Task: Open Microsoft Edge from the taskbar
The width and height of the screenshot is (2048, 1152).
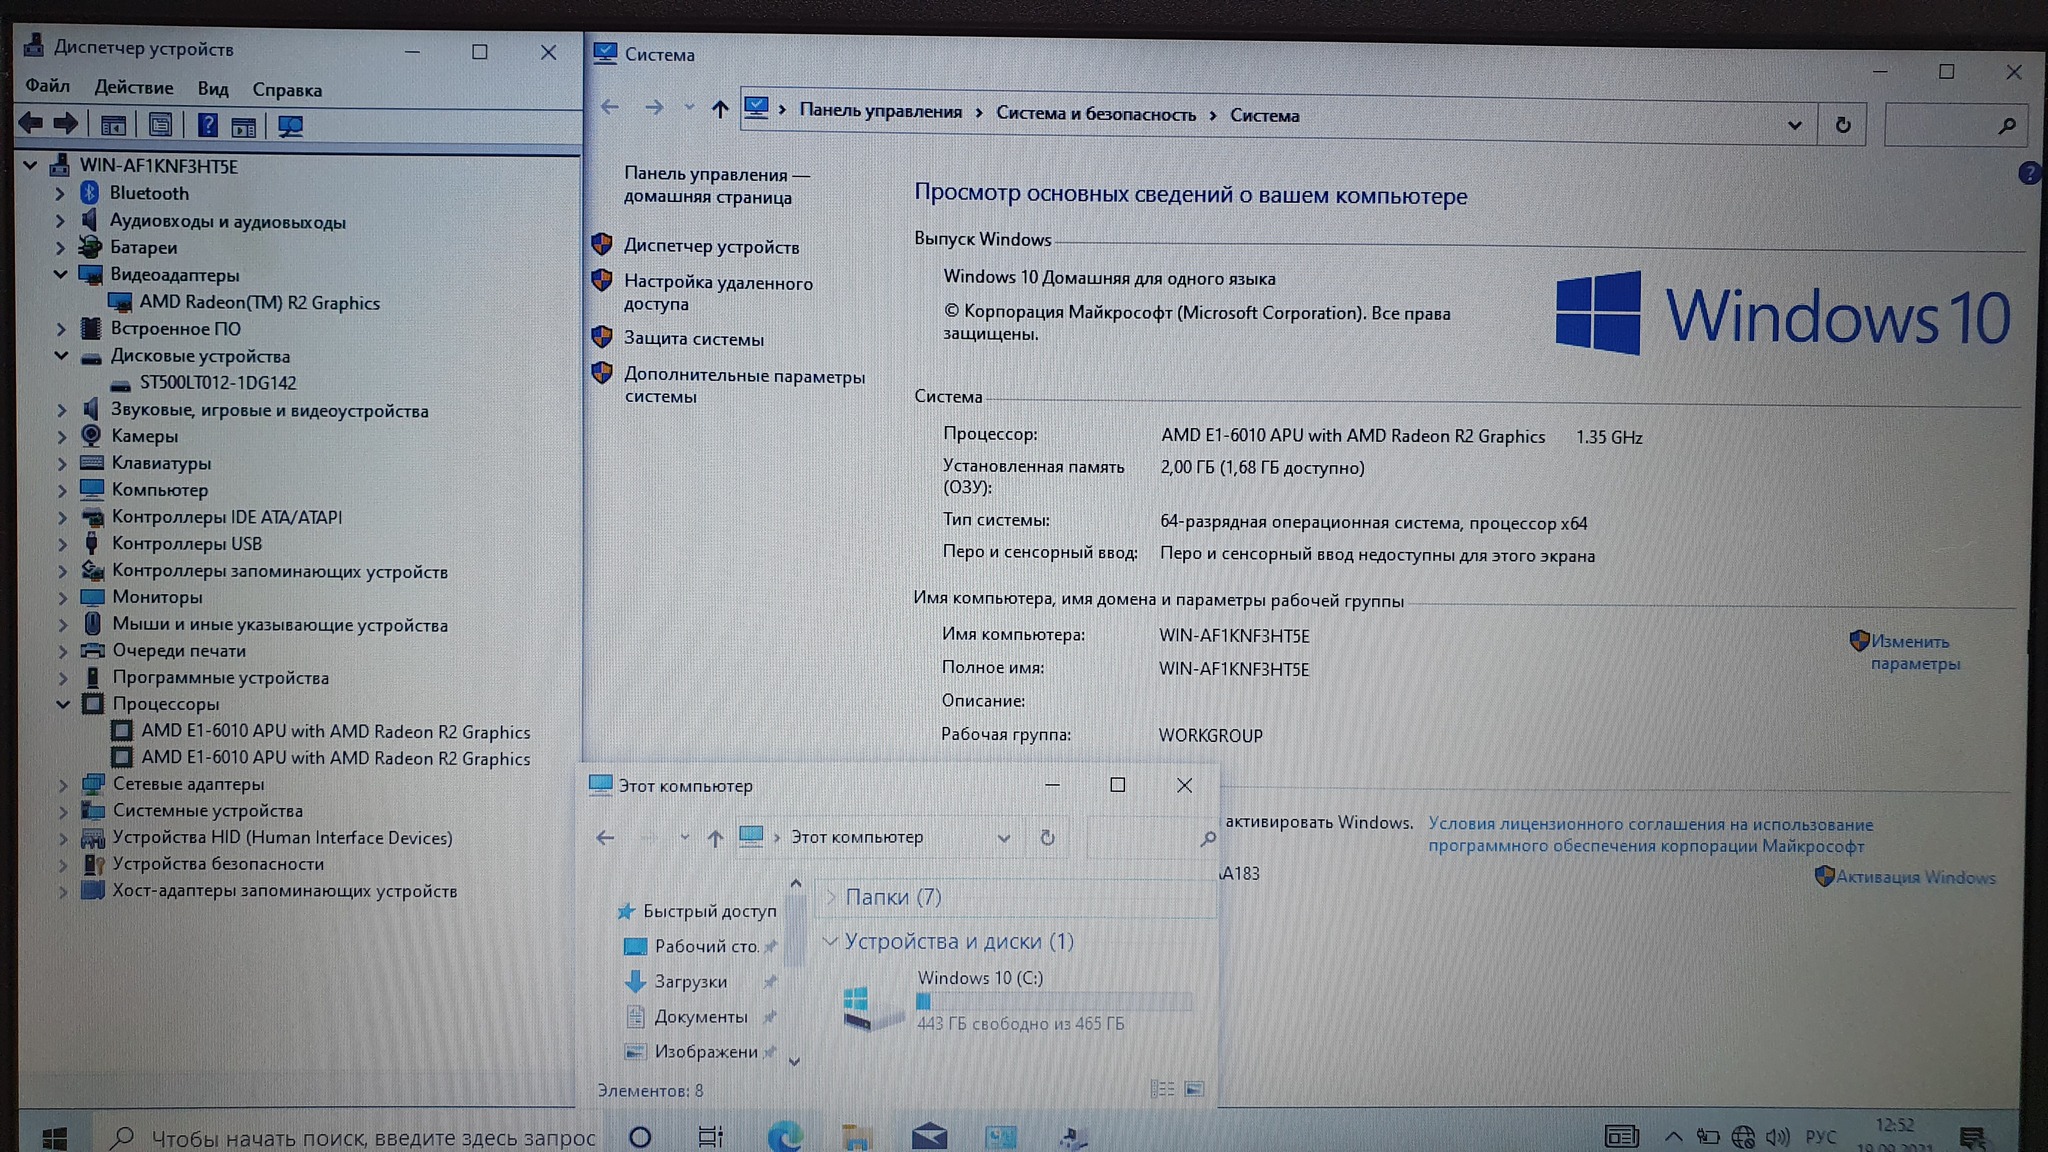Action: 785,1136
